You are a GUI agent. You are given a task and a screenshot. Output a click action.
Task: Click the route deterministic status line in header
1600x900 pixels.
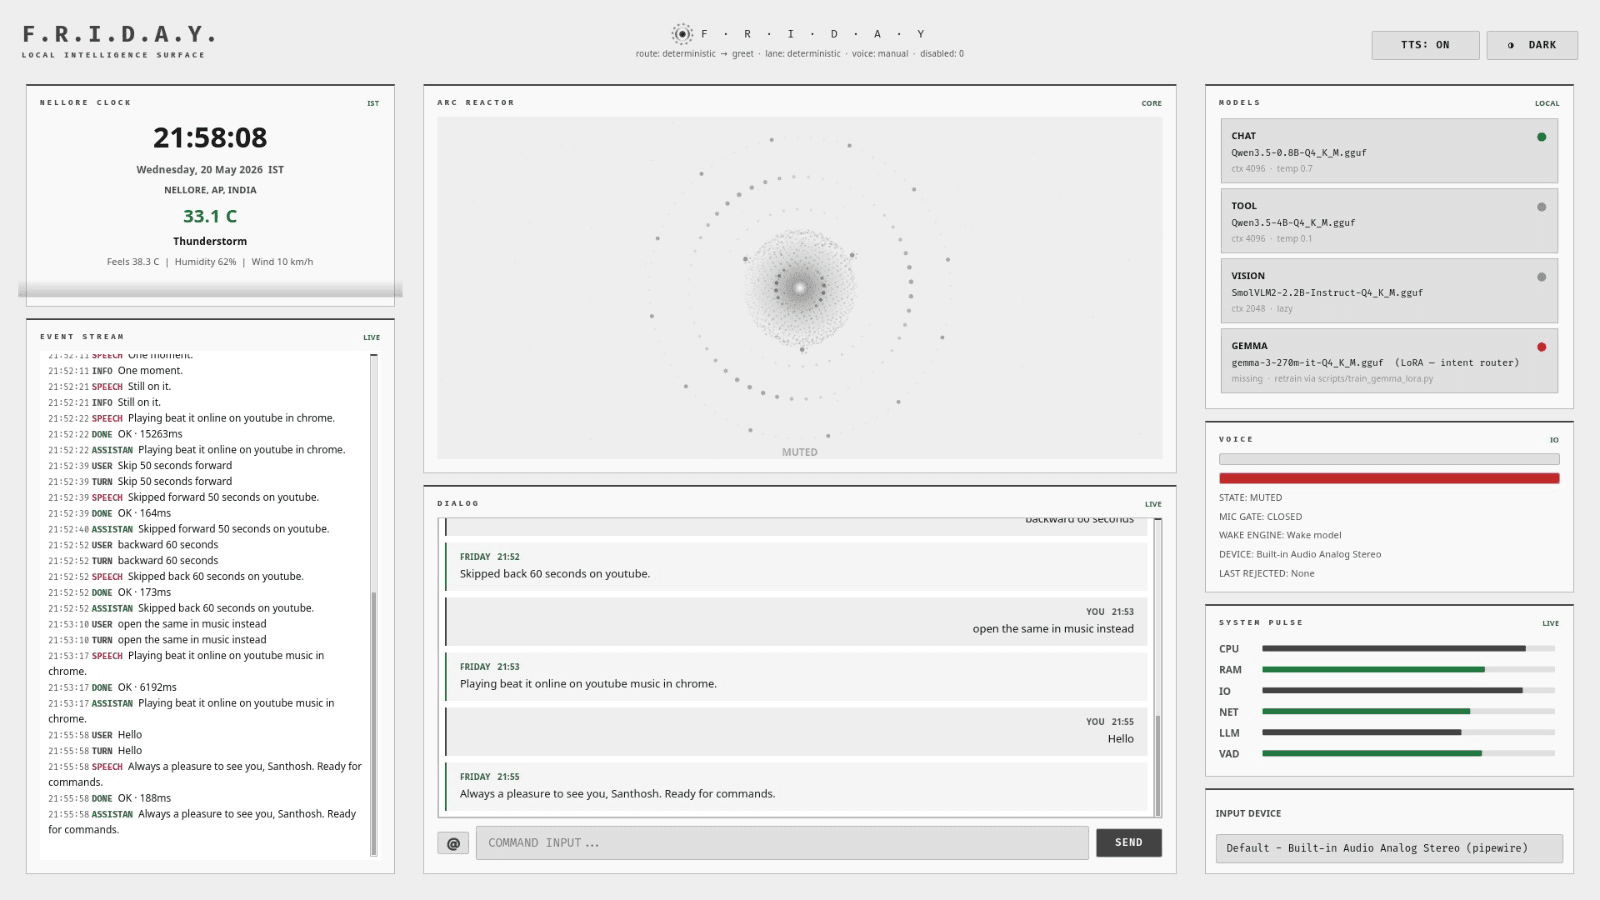800,54
